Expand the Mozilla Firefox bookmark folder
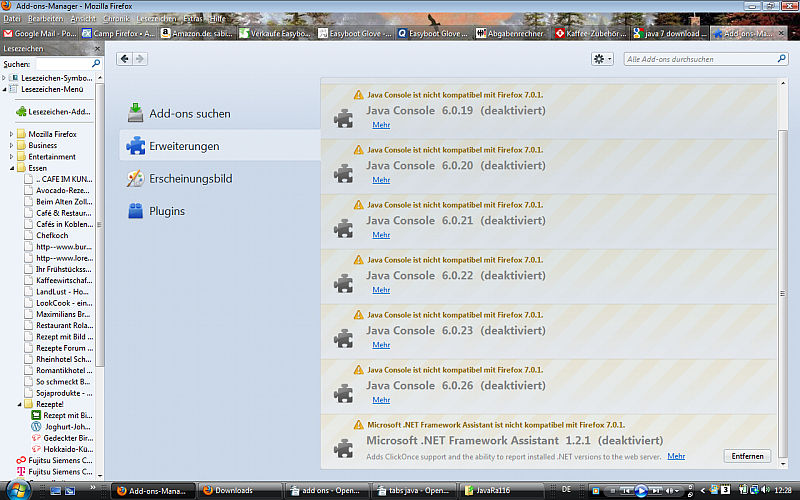 tap(11, 134)
